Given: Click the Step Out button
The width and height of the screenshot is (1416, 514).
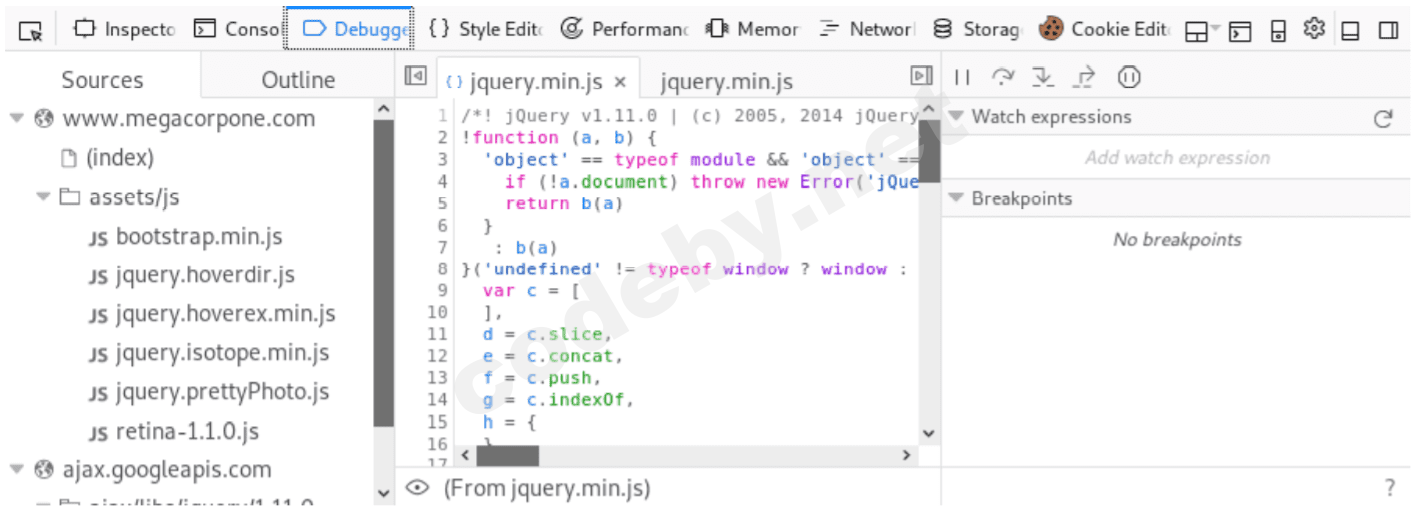Looking at the screenshot, I should point(1085,77).
